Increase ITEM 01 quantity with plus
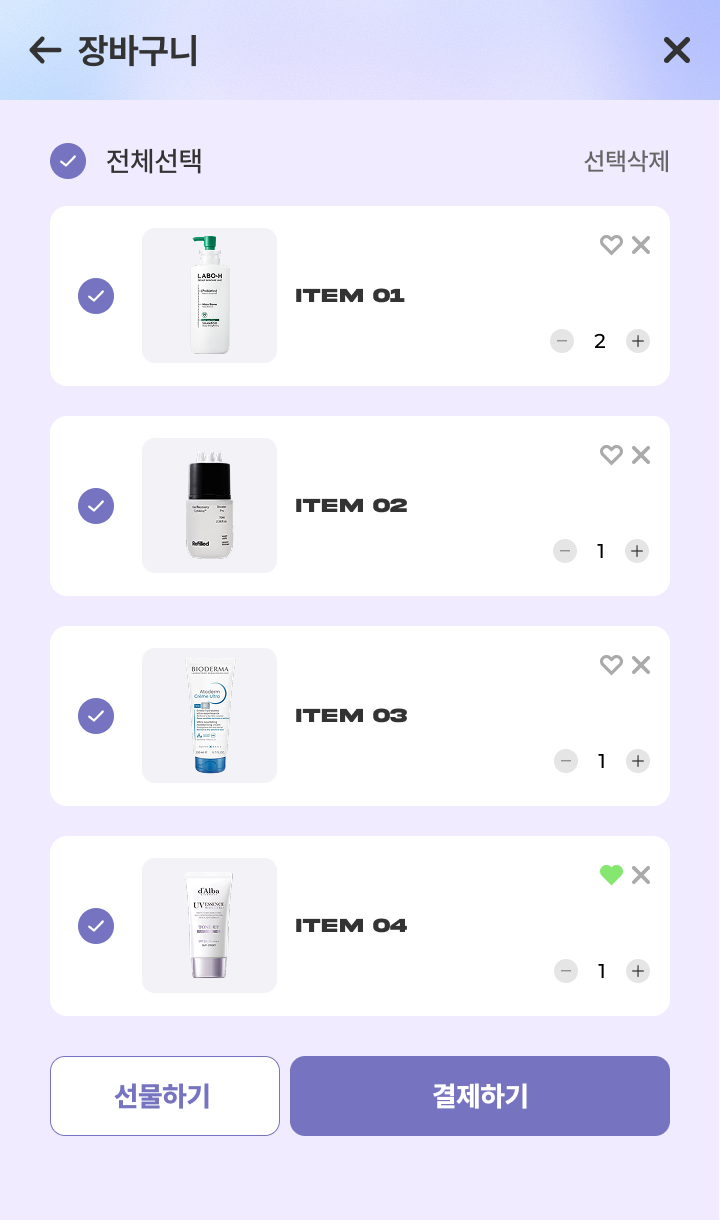Screen dimensions: 720x1220 point(638,341)
